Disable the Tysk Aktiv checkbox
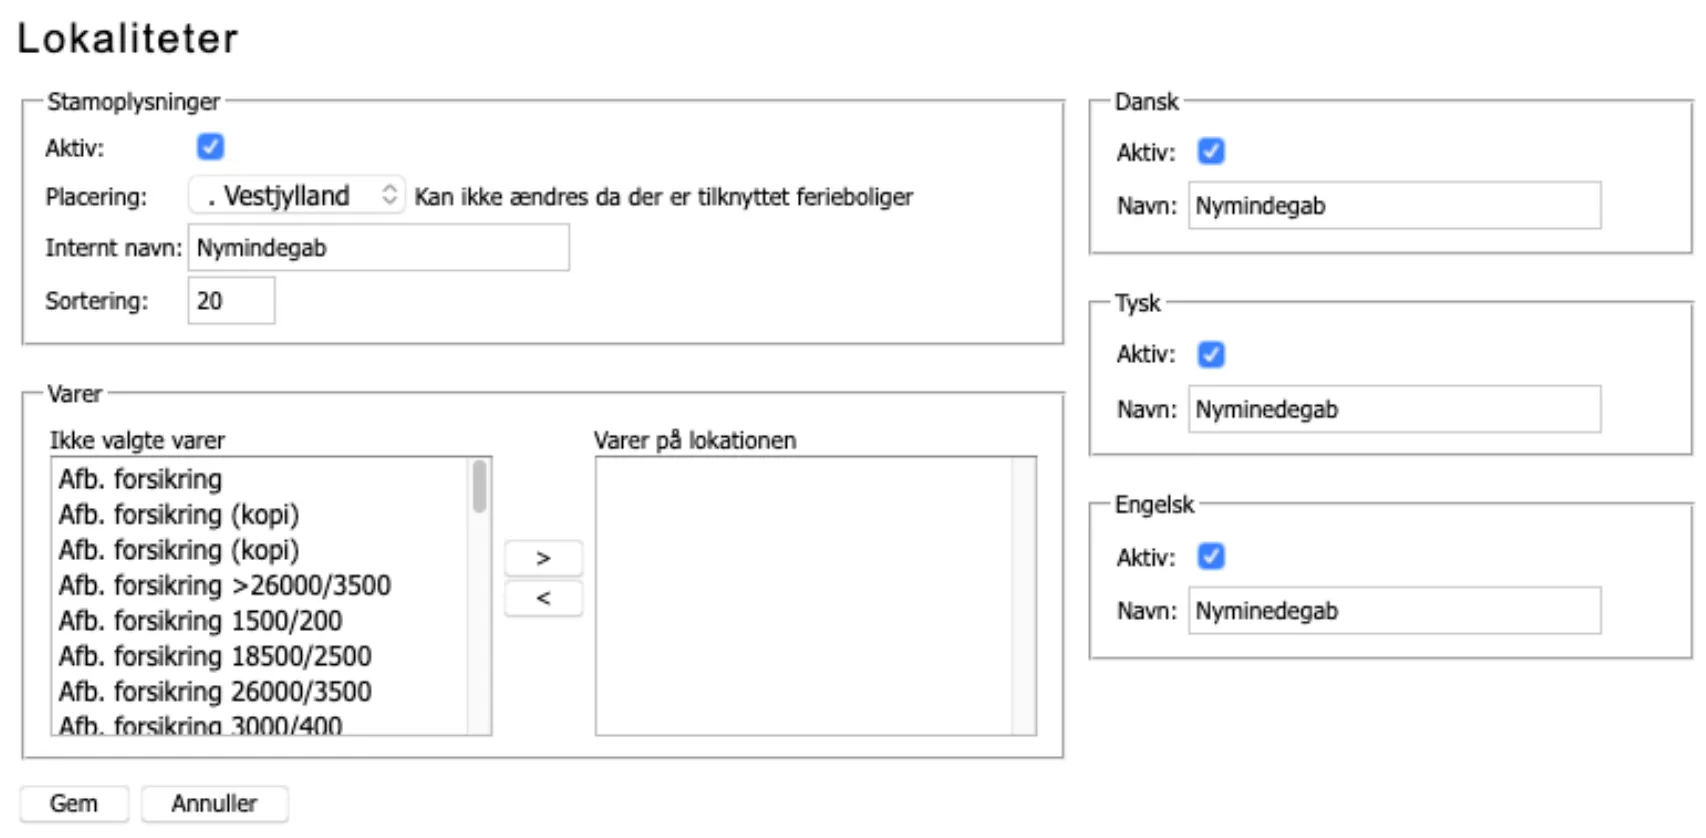Image resolution: width=1706 pixels, height=838 pixels. pos(1211,354)
